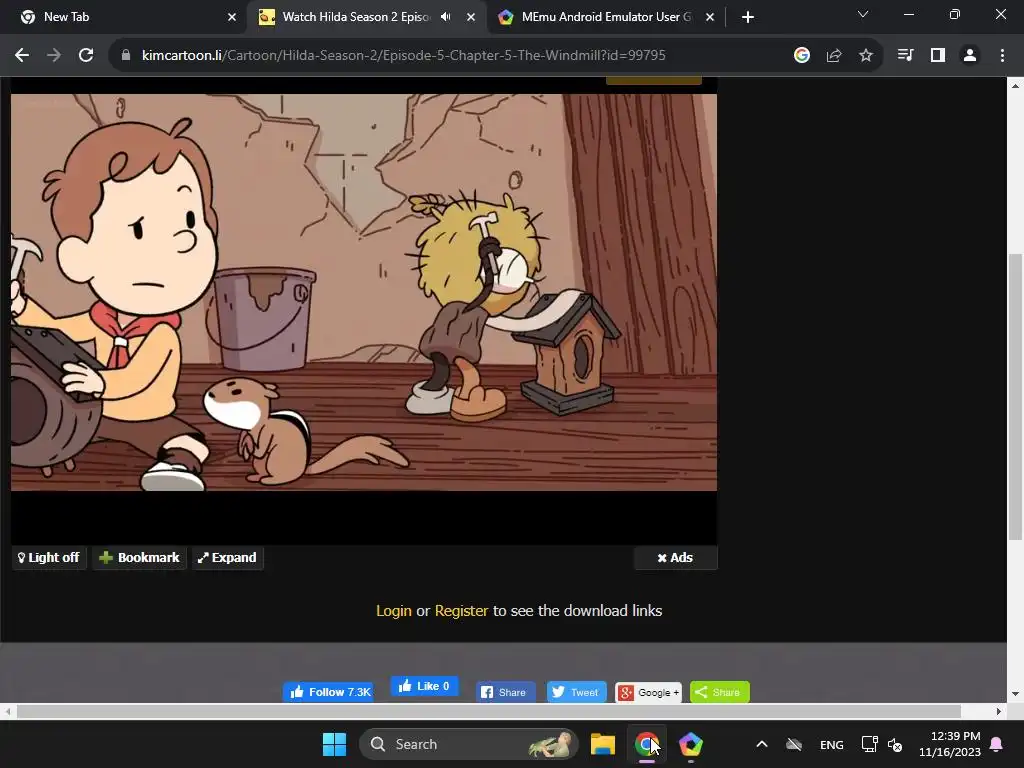The height and width of the screenshot is (768, 1024).
Task: Click the horizontal page scrollbar
Action: tap(488, 711)
